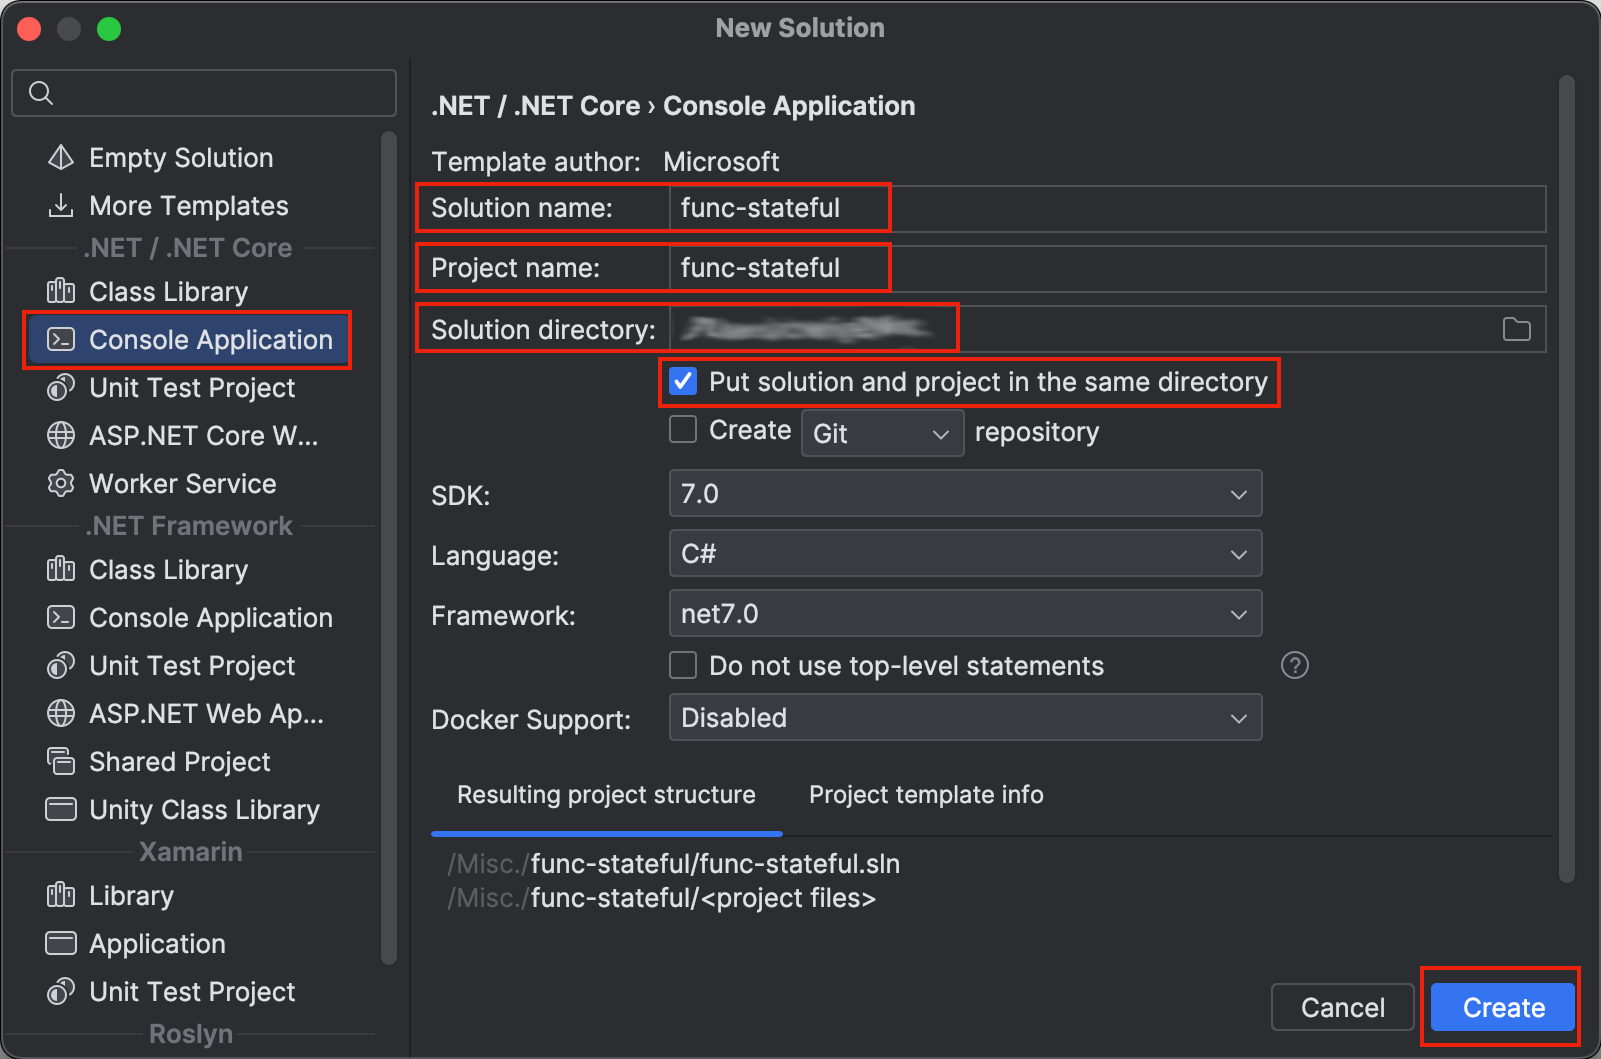Click the More Templates download icon
Screen dimensions: 1601x1059
61,206
